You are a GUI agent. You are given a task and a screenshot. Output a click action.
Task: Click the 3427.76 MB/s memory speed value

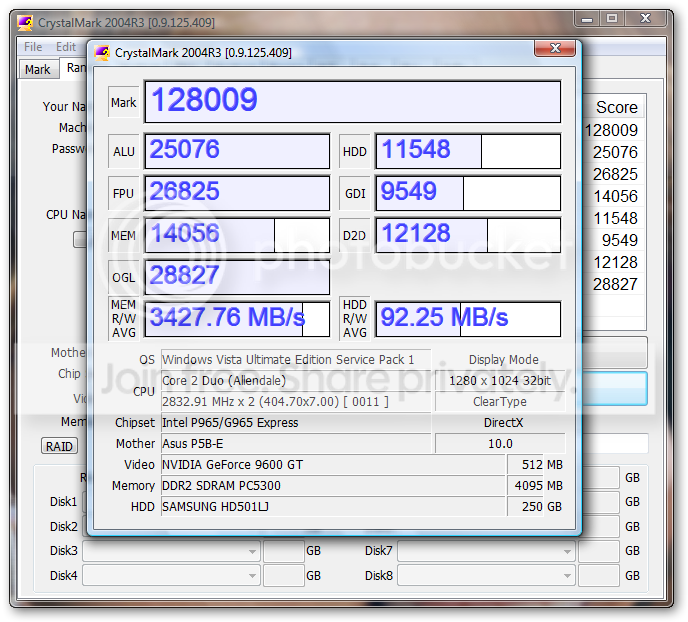[x=237, y=319]
